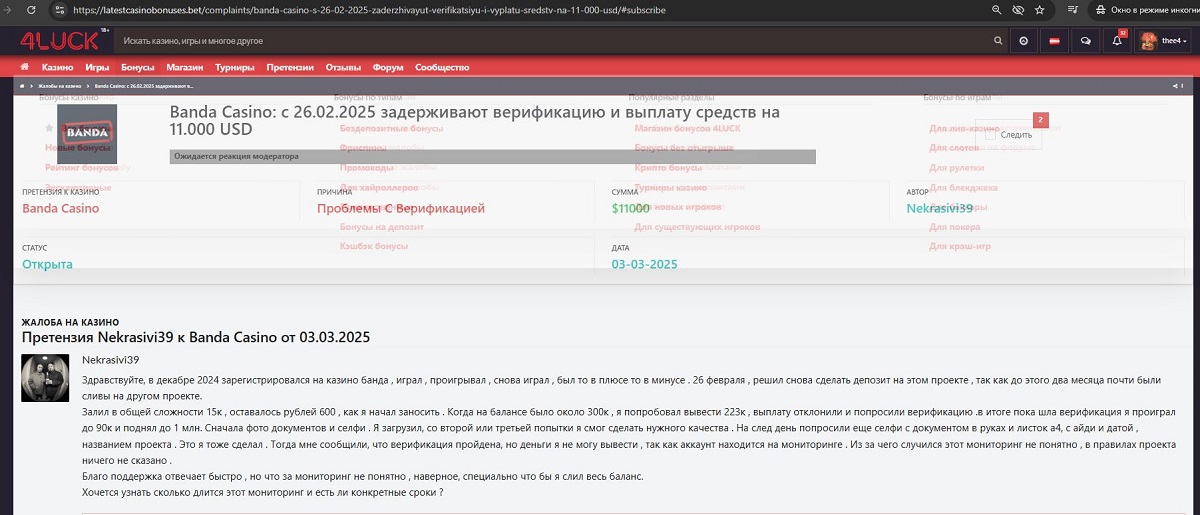Viewport: 1200px width, 515px height.
Task: Click the magnifier search icon in the site header
Action: click(997, 41)
